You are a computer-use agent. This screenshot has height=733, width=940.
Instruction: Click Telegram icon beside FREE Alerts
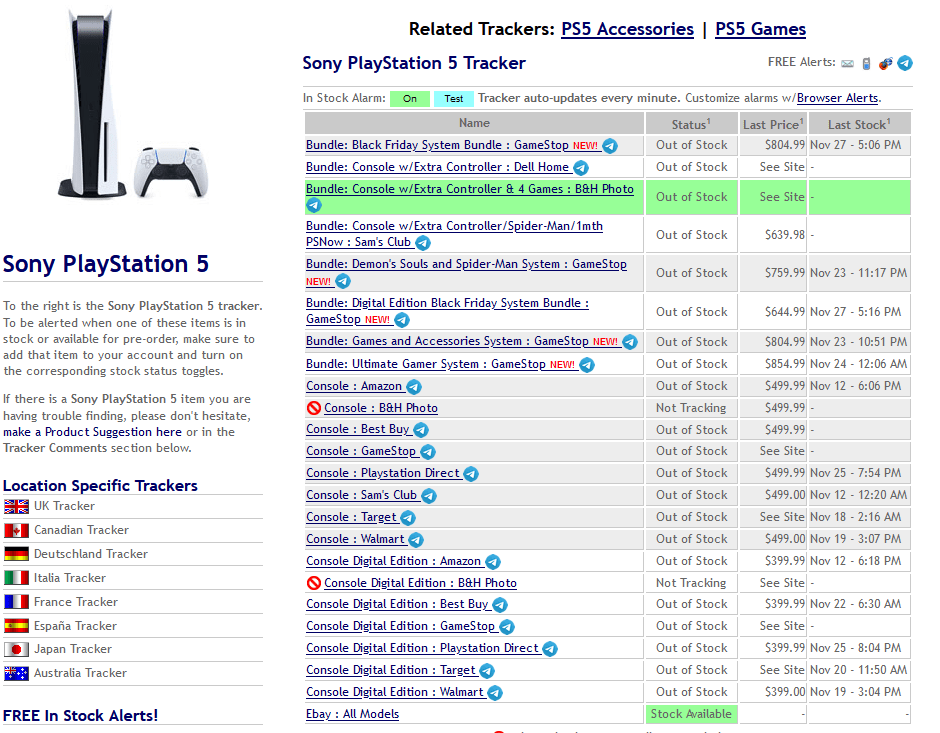[x=905, y=63]
